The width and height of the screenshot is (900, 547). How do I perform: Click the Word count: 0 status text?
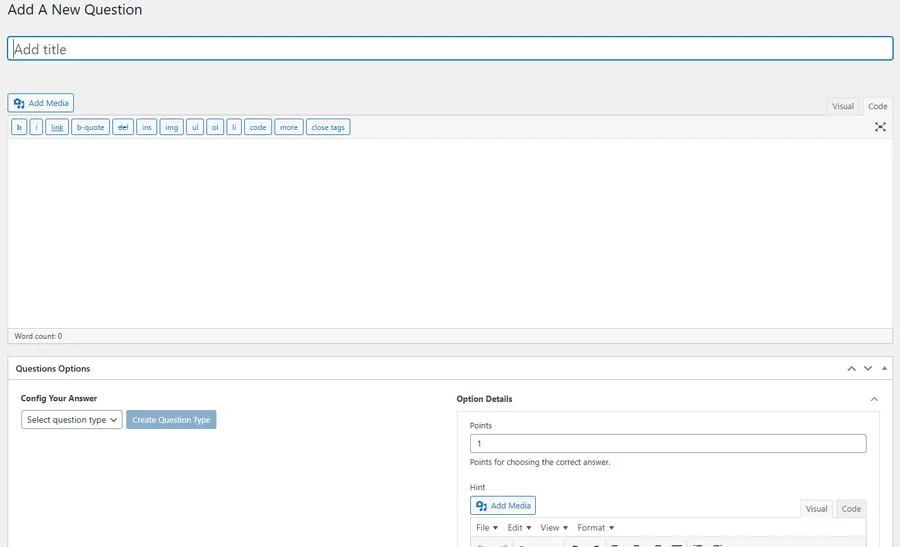click(x=38, y=336)
